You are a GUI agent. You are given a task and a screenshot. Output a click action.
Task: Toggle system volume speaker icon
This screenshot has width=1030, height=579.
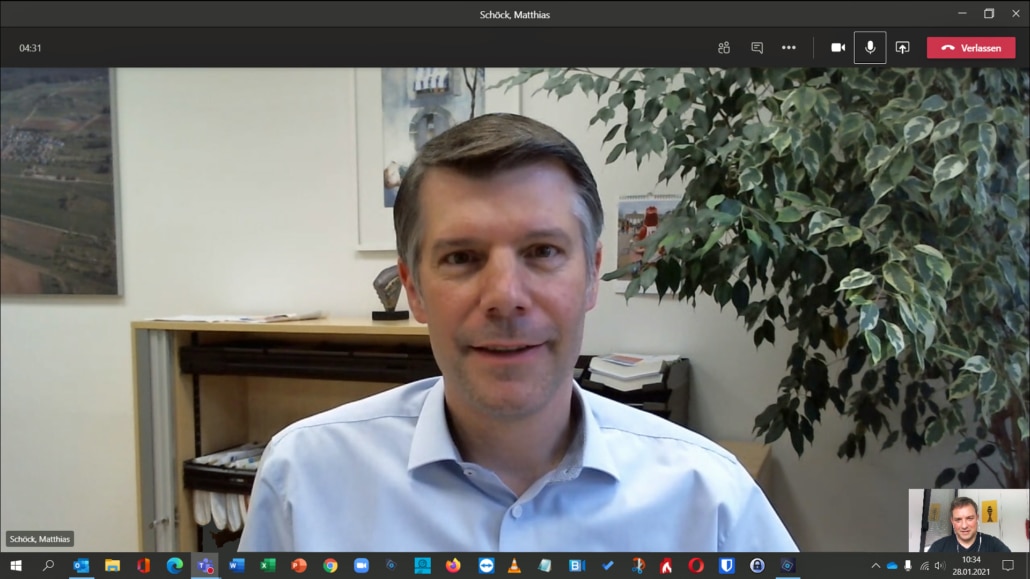click(x=939, y=565)
